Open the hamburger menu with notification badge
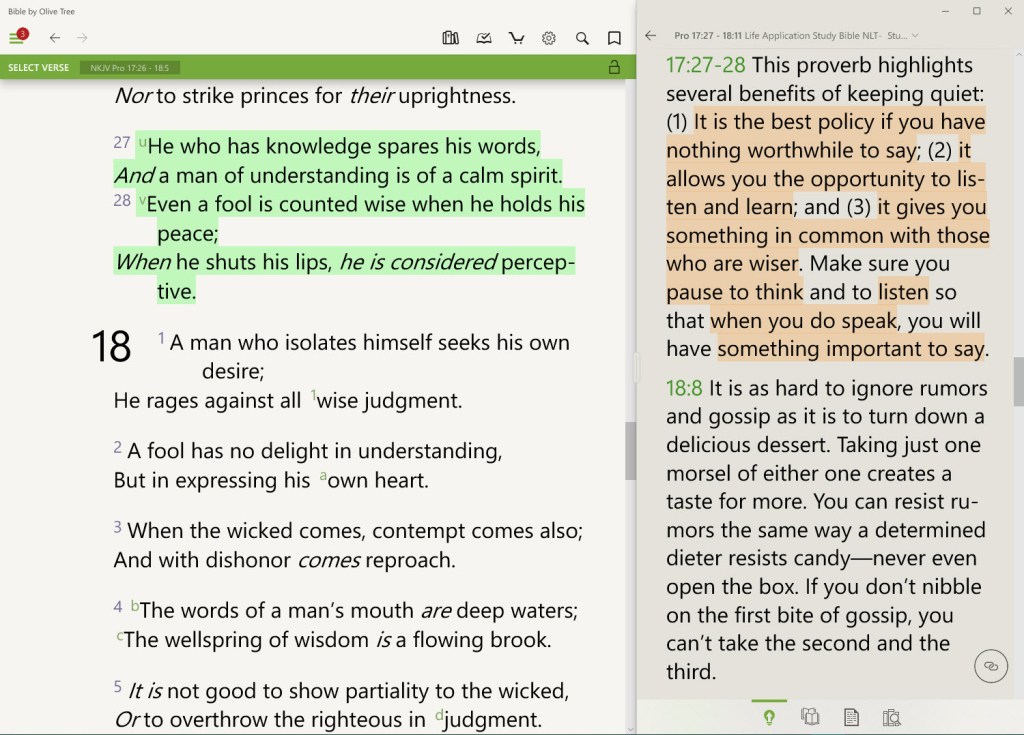Screen dimensions: 1024x735 pyautogui.click(x=17, y=38)
